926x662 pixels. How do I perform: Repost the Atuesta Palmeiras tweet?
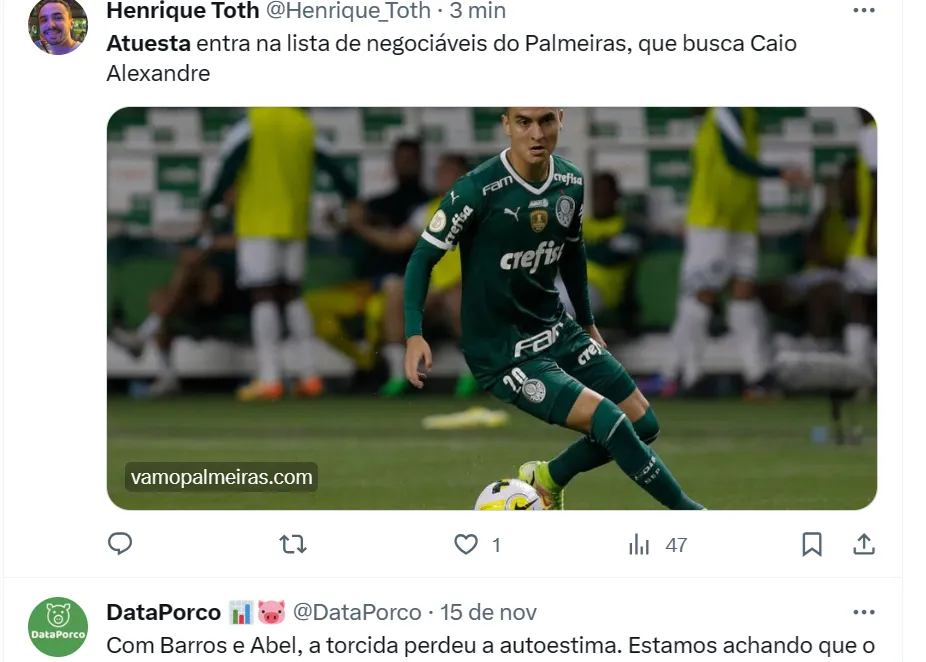tap(293, 543)
